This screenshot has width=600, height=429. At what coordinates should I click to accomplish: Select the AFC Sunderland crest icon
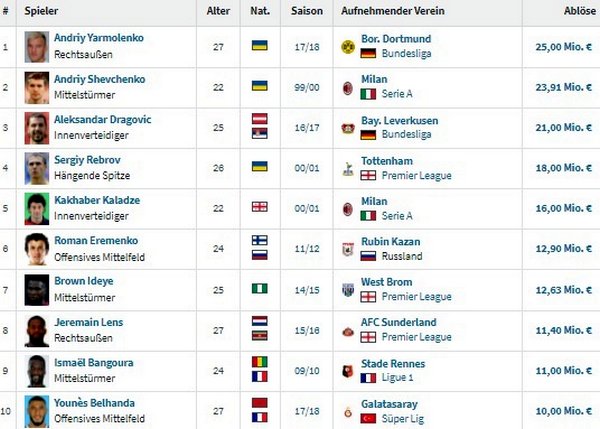click(347, 329)
